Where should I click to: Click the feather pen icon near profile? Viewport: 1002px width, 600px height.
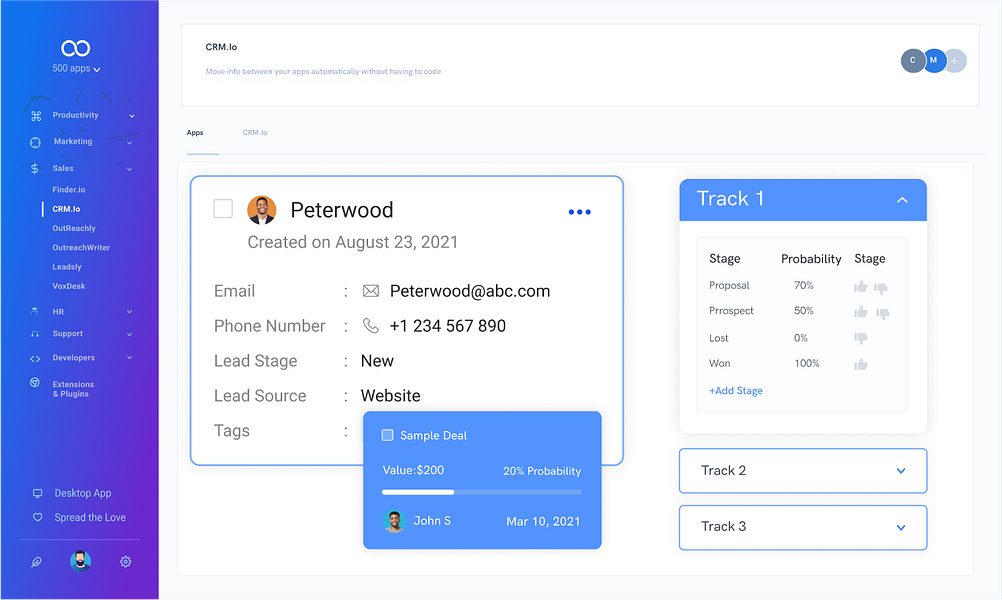pos(36,561)
